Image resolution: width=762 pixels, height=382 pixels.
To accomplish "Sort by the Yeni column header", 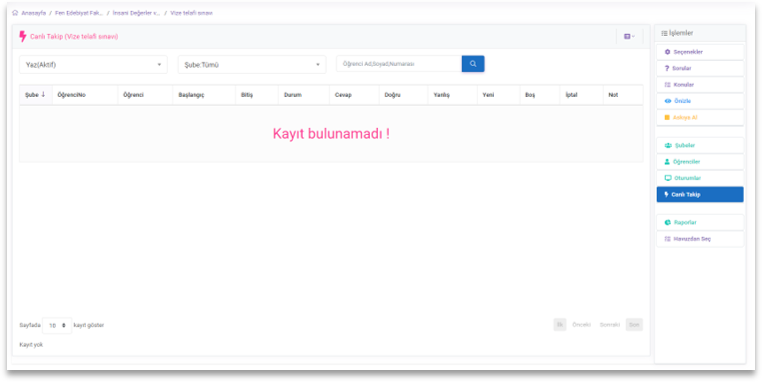I will (498, 95).
